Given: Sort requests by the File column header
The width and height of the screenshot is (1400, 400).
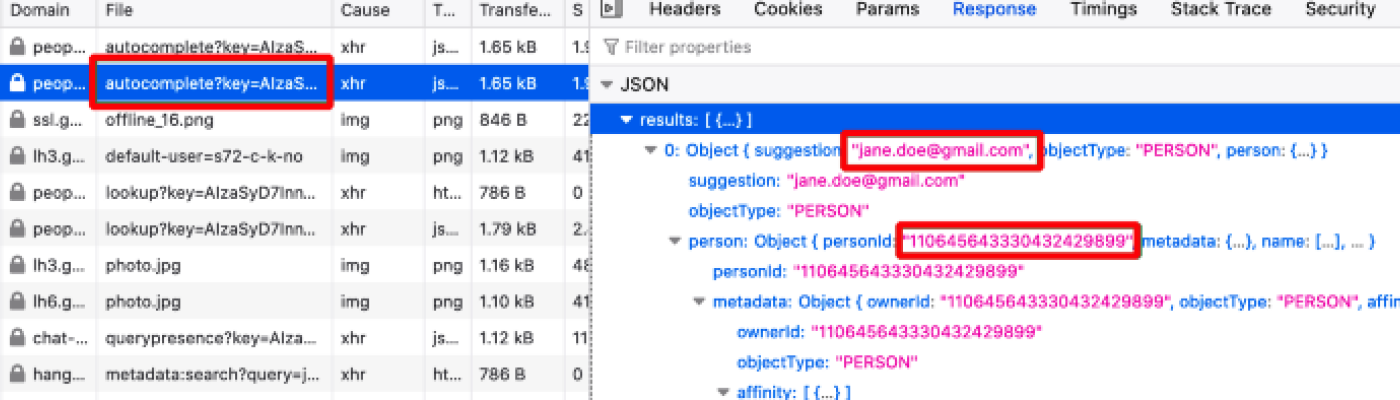Looking at the screenshot, I should coord(120,11).
